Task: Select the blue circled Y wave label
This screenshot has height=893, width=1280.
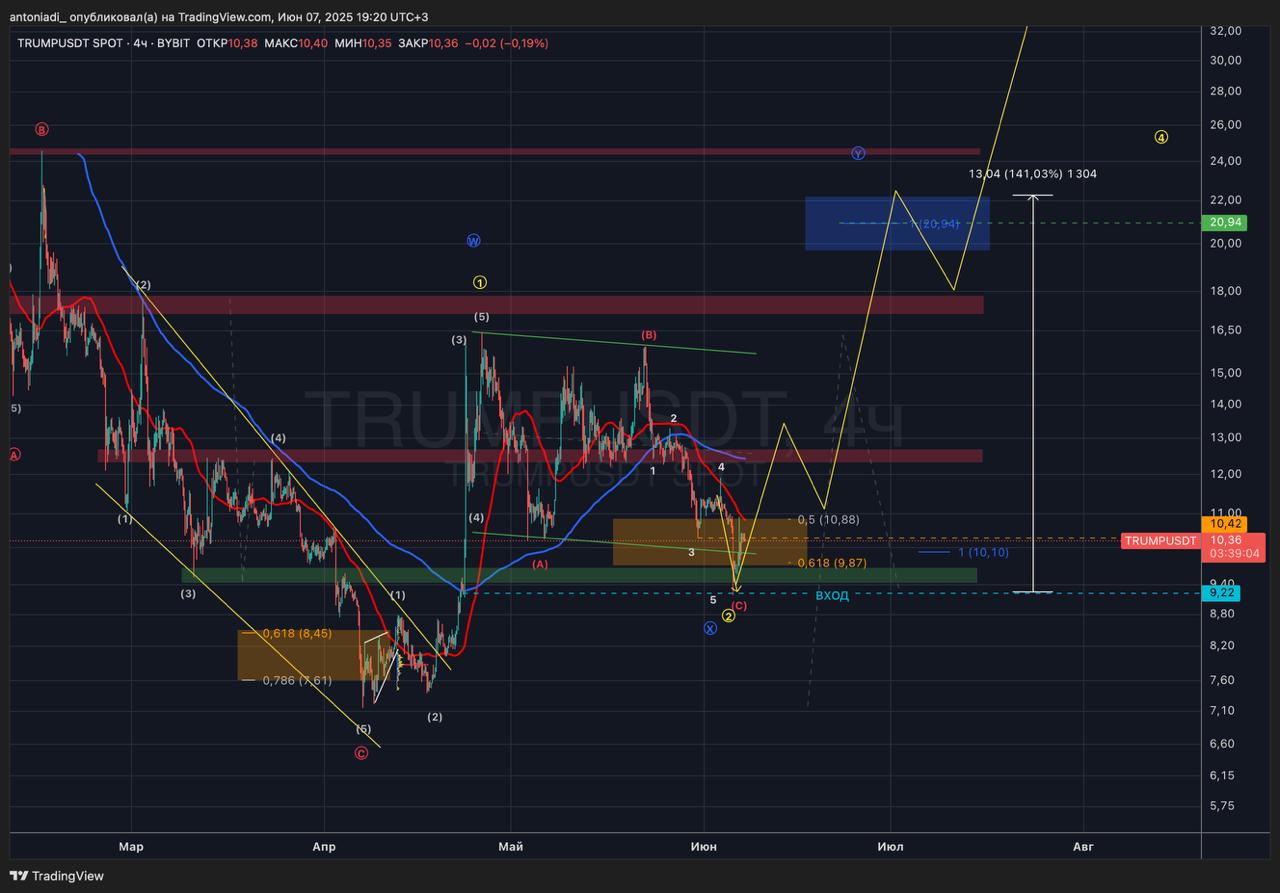Action: (858, 153)
